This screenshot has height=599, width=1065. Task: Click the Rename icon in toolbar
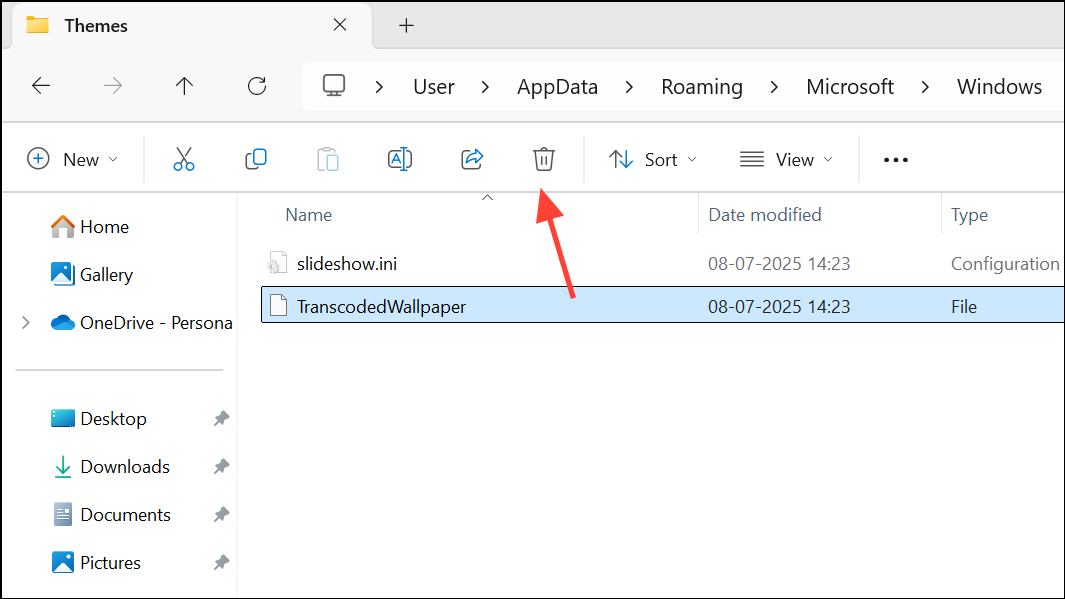coord(400,159)
